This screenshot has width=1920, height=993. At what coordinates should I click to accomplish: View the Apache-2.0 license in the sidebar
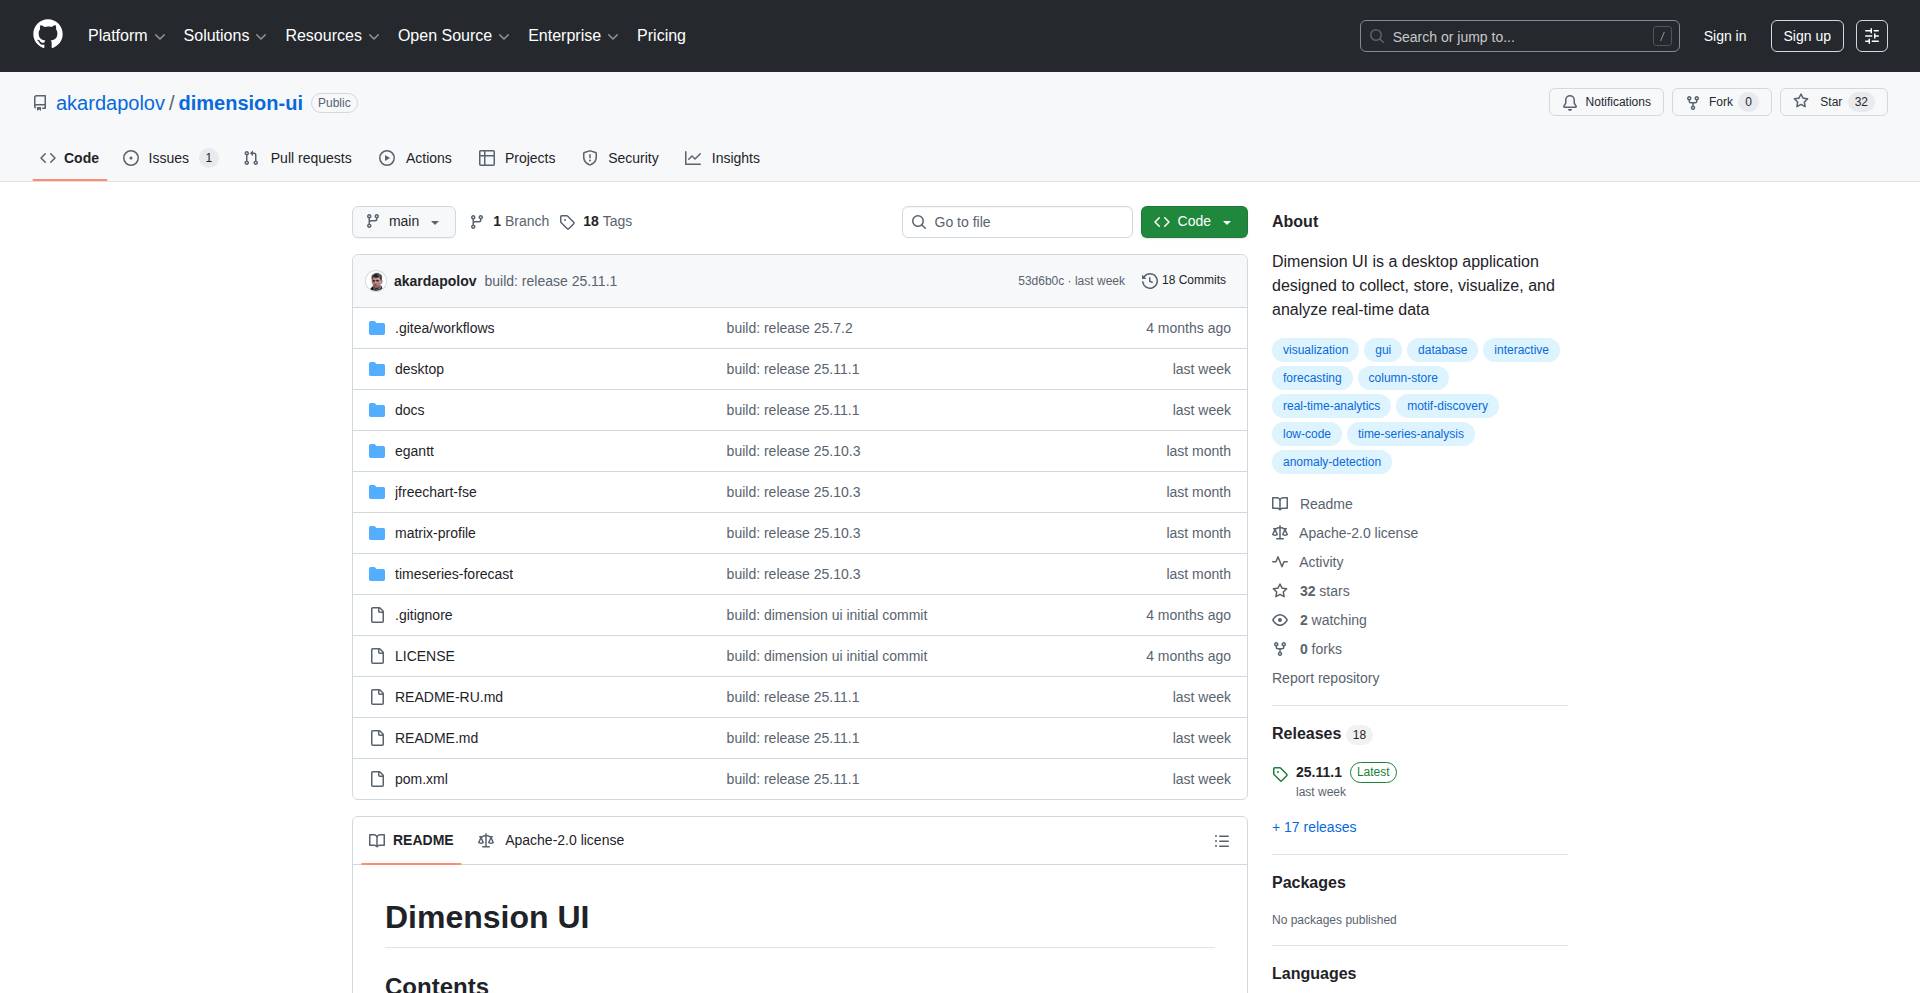1356,533
